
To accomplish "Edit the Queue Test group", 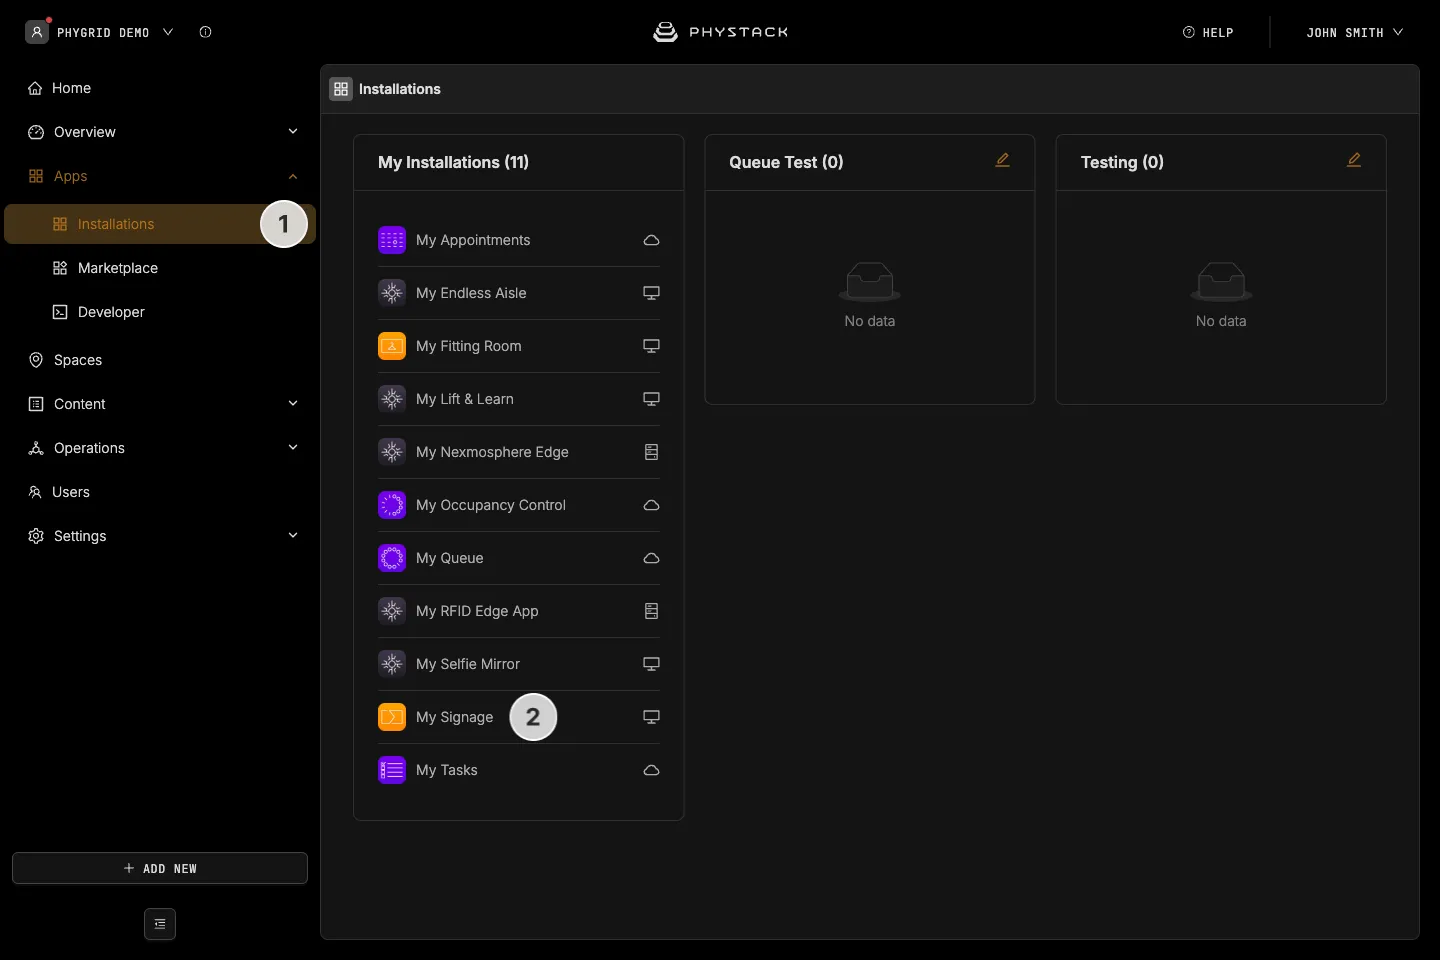I will pos(1002,160).
